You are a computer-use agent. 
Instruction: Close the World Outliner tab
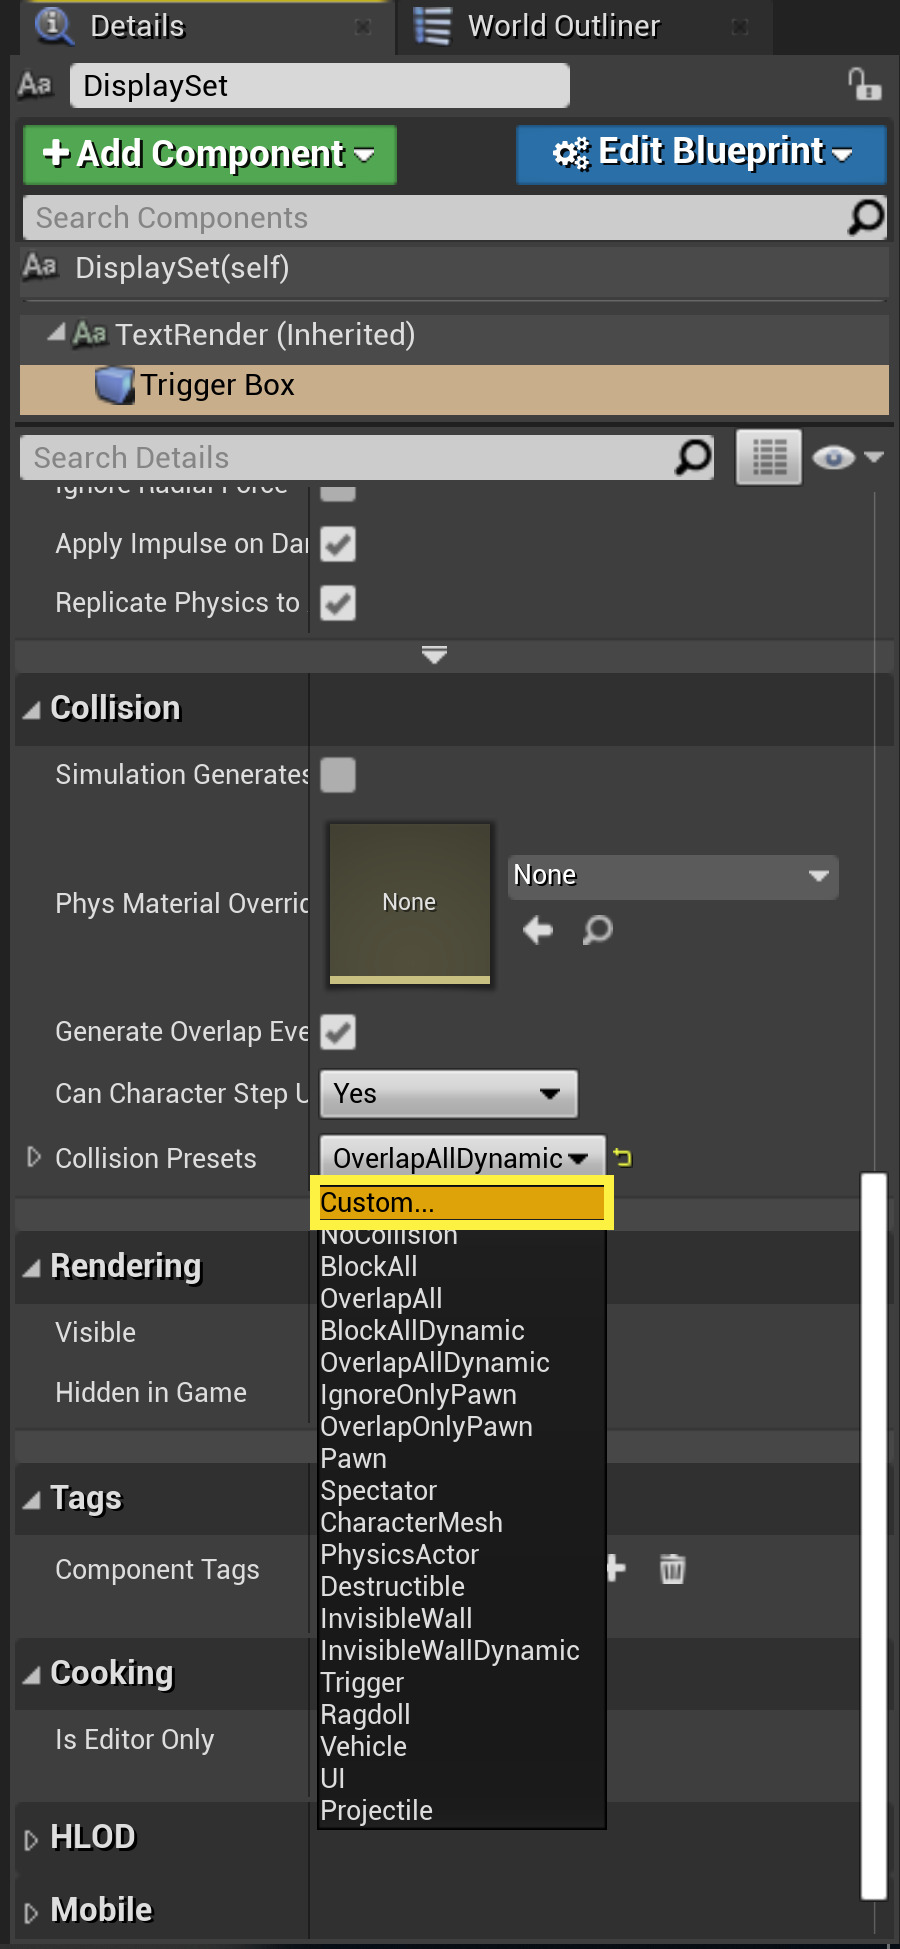click(x=740, y=27)
